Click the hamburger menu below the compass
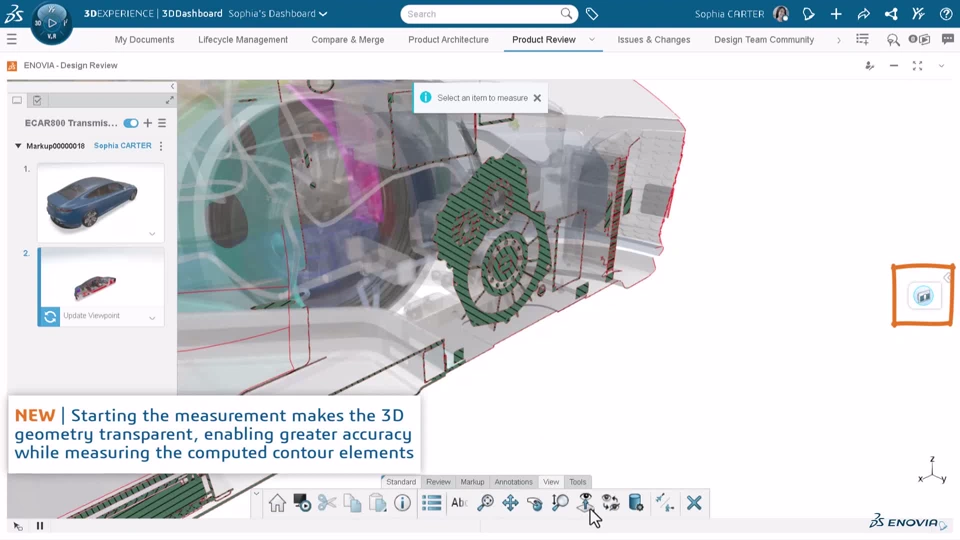960x540 pixels. [x=12, y=39]
